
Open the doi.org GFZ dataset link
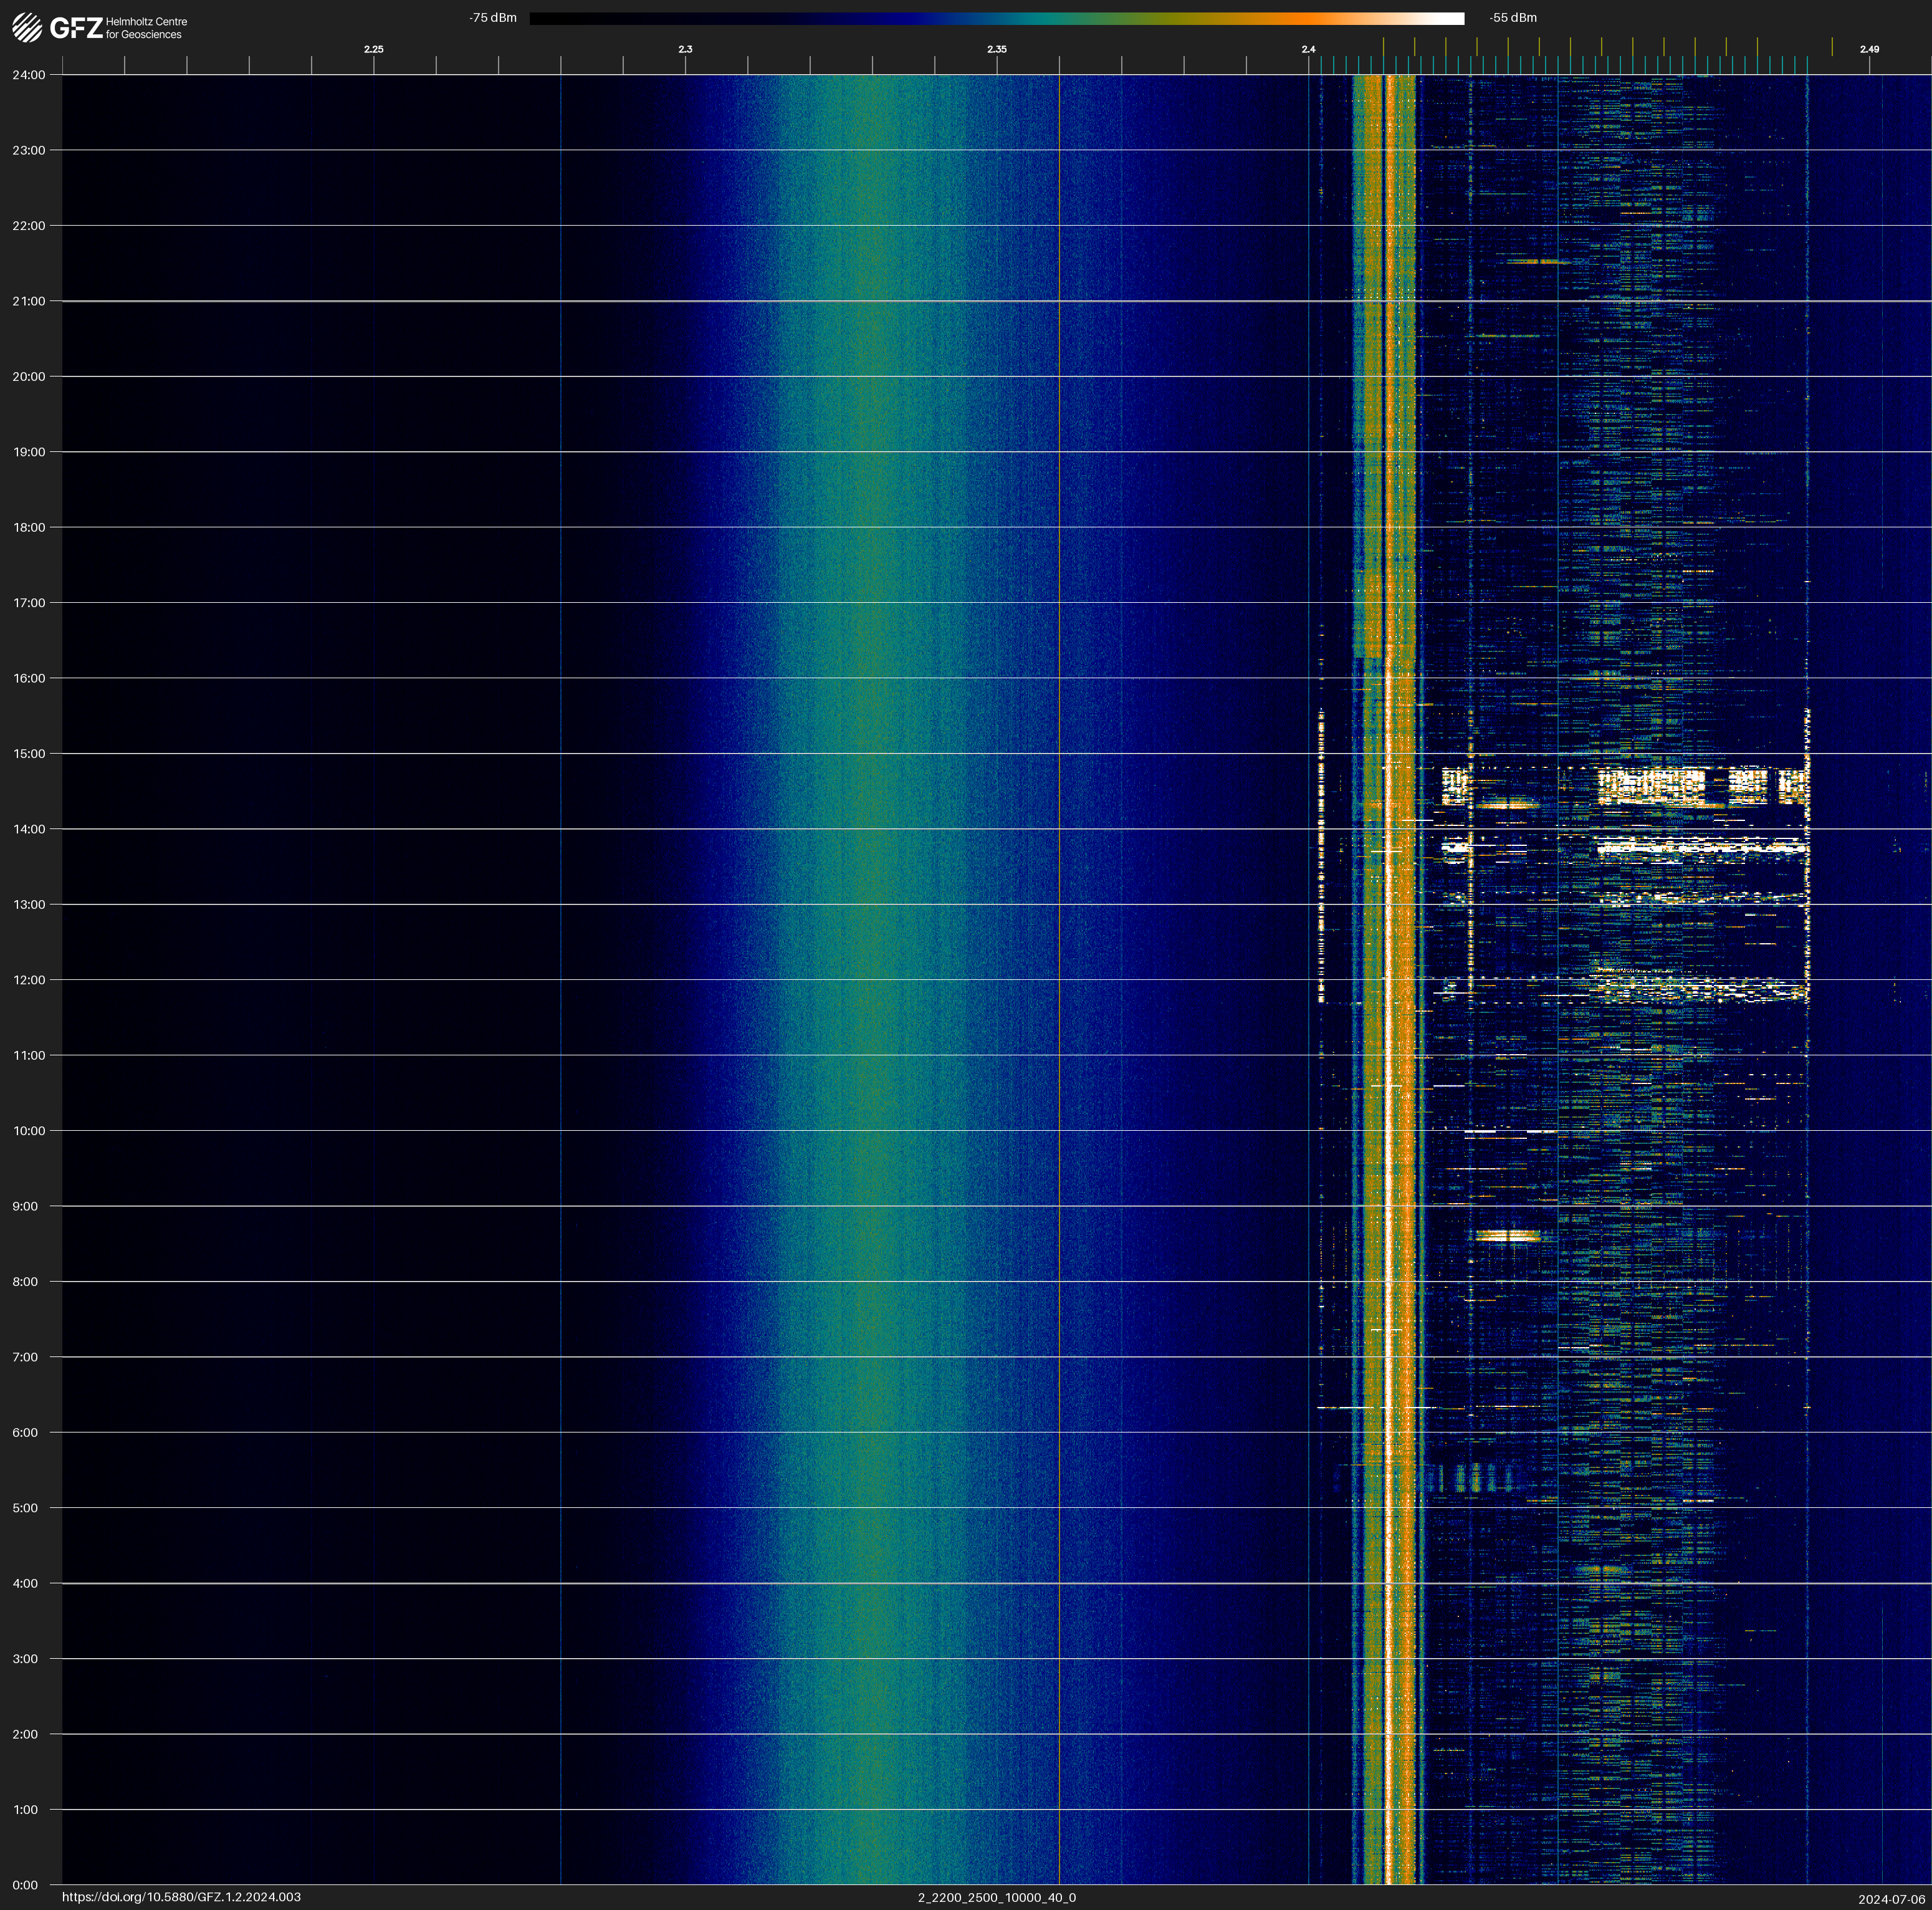pyautogui.click(x=181, y=1897)
